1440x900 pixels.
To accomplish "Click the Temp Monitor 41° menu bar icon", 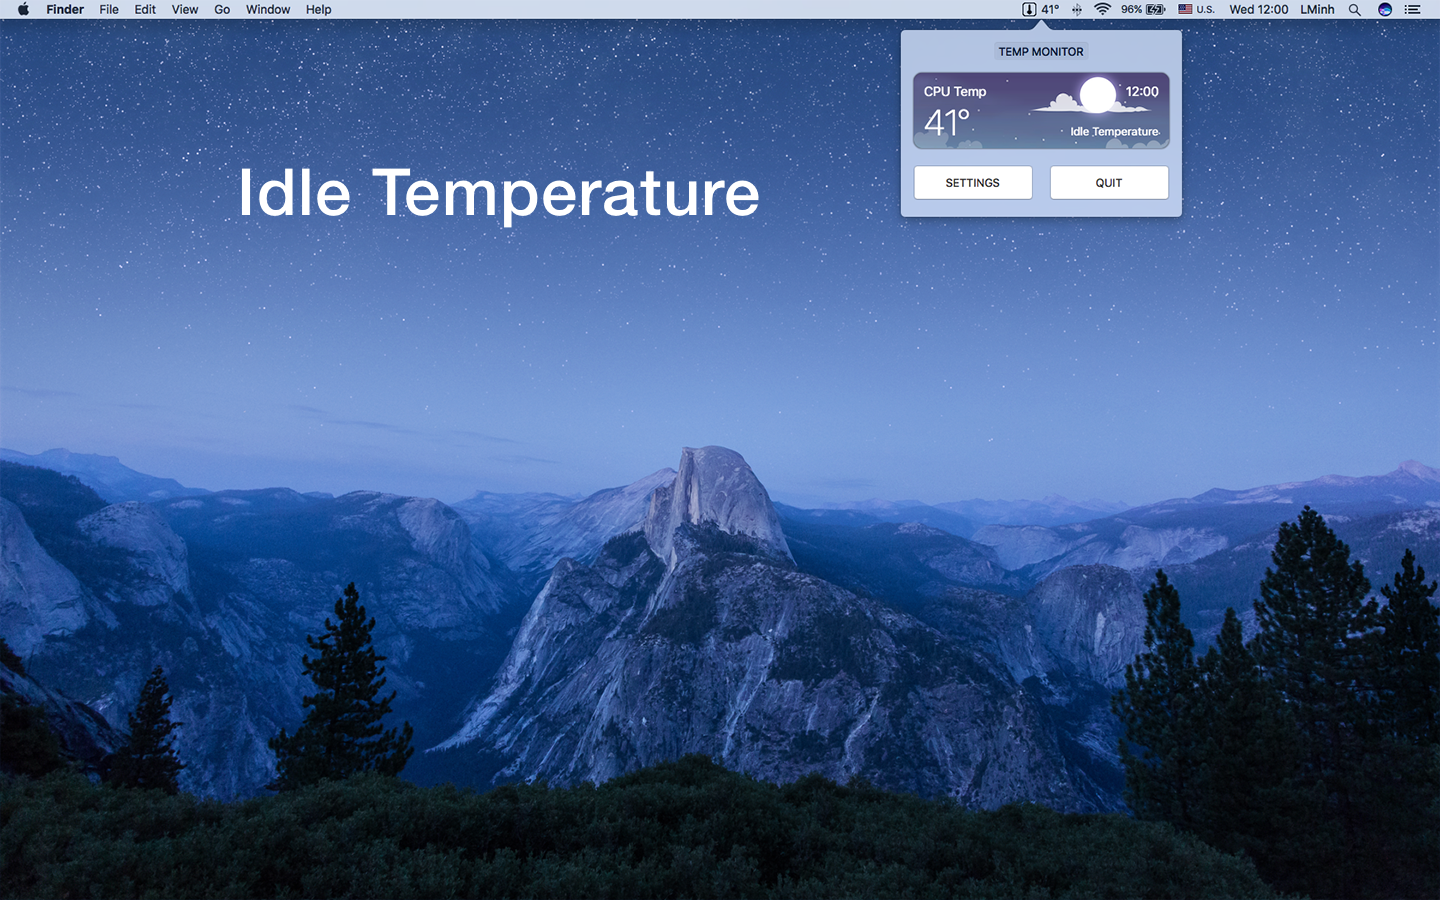I will click(x=1040, y=9).
